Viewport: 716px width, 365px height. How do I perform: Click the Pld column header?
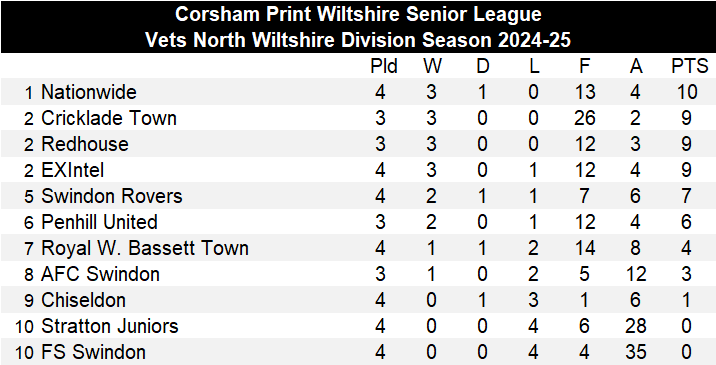(x=384, y=67)
